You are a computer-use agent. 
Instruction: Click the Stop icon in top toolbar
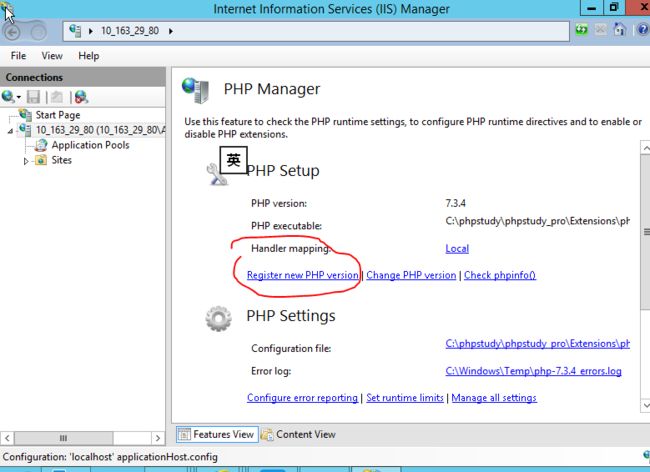point(600,29)
